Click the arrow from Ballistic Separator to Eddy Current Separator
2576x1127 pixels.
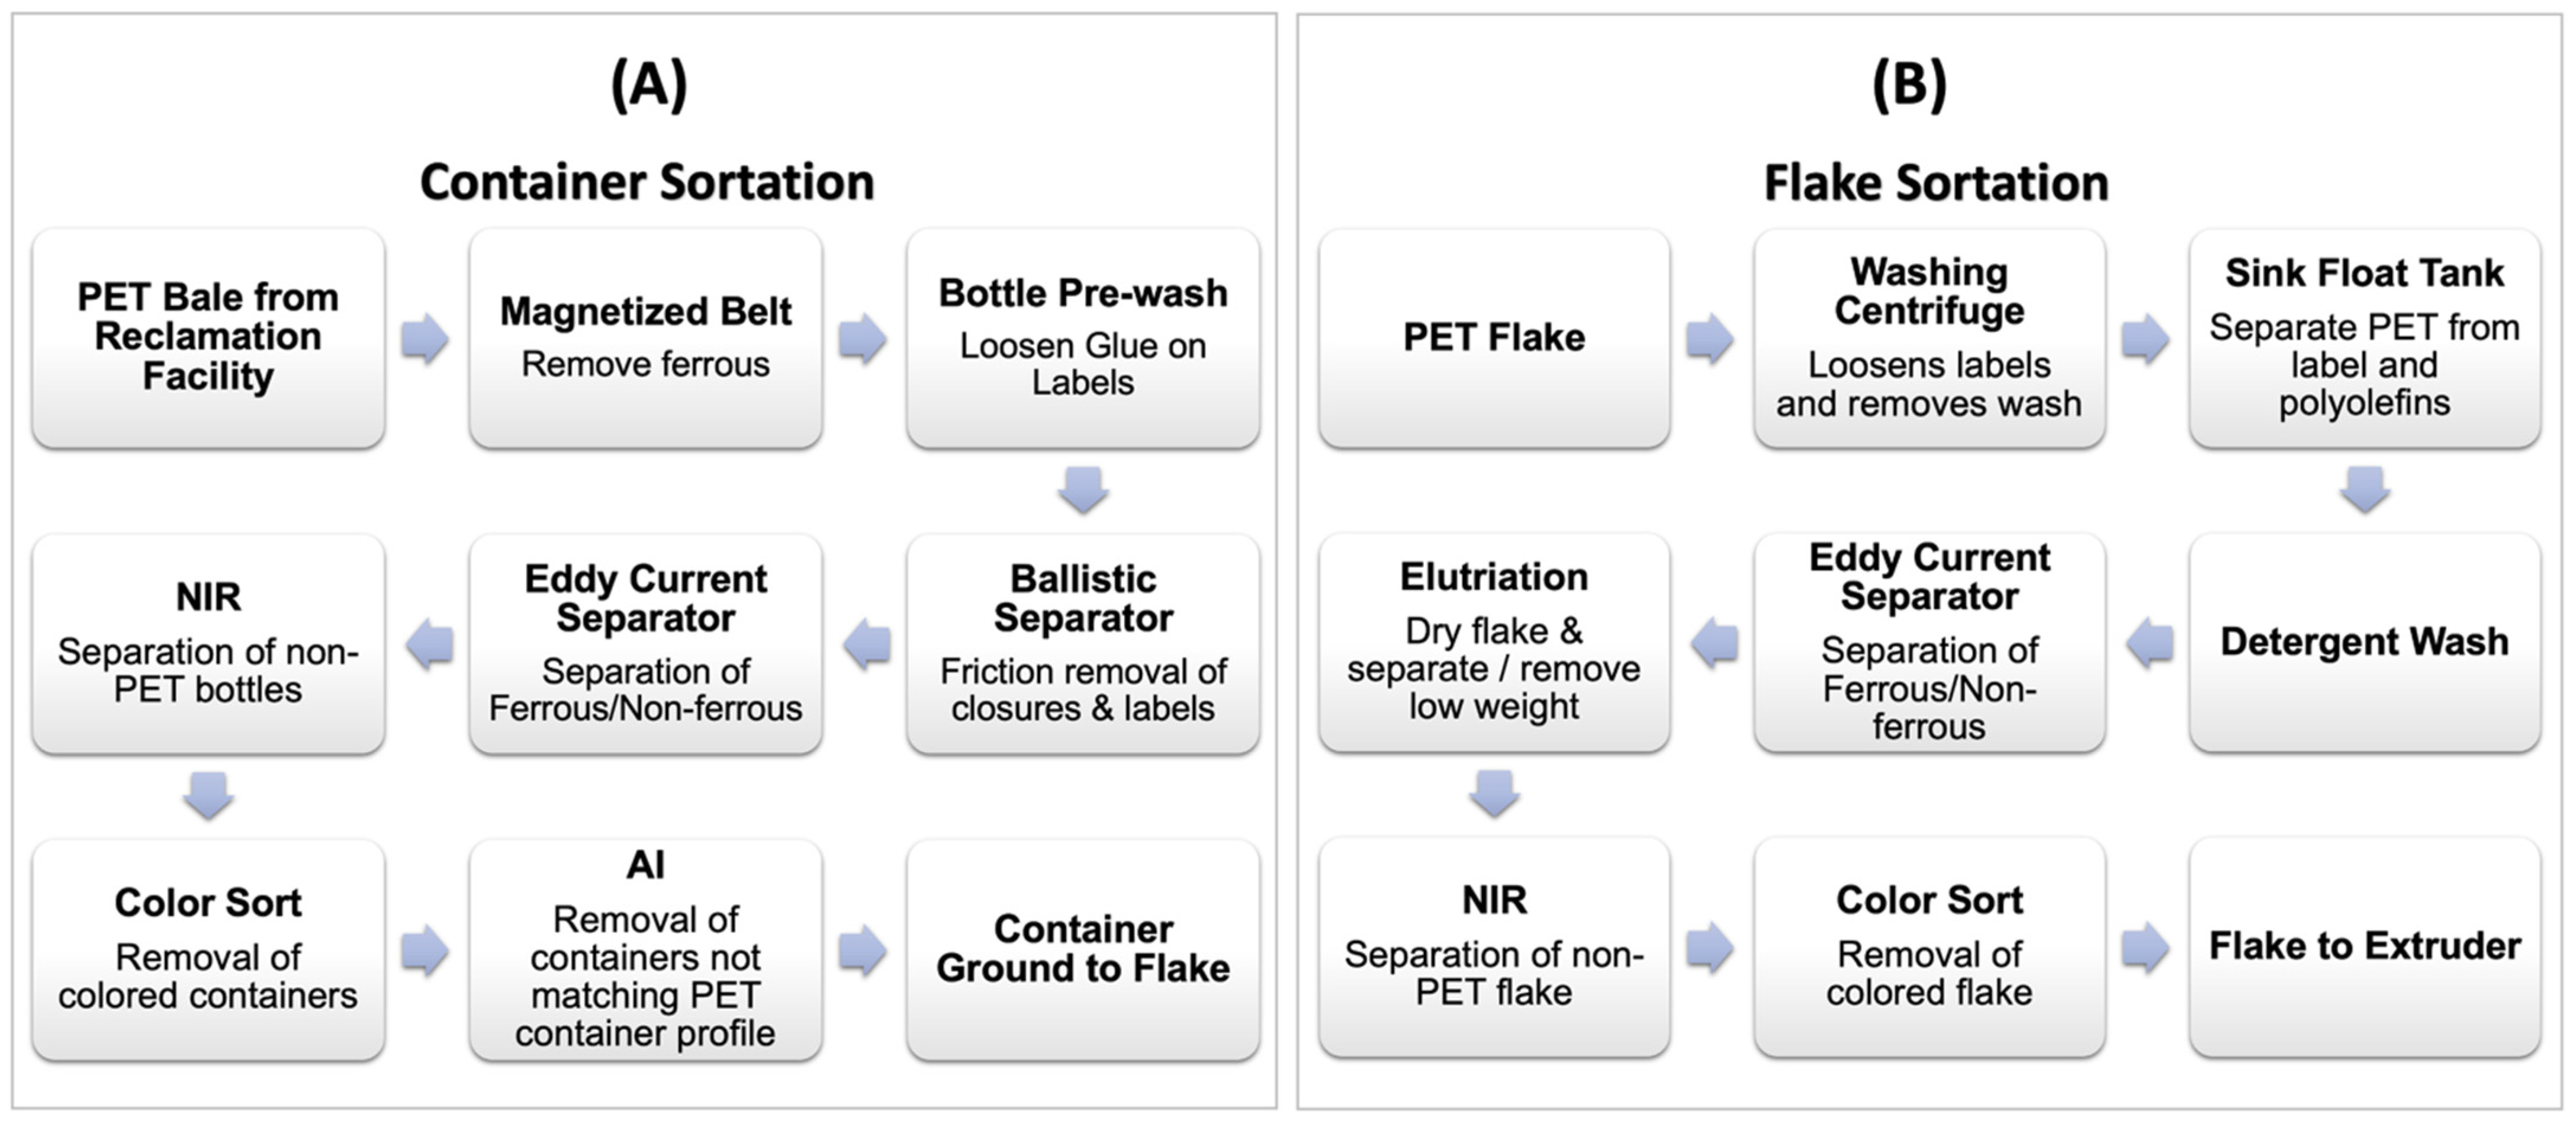coord(867,643)
